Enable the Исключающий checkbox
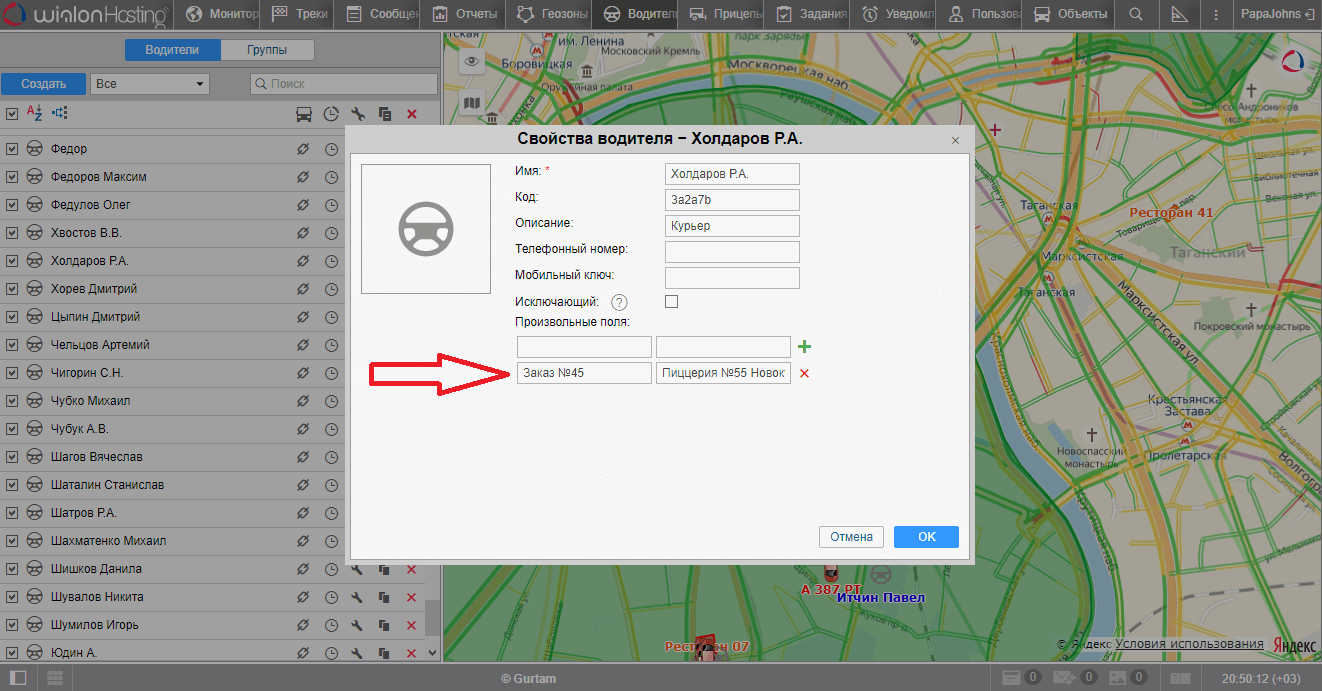This screenshot has height=691, width=1322. (x=672, y=301)
